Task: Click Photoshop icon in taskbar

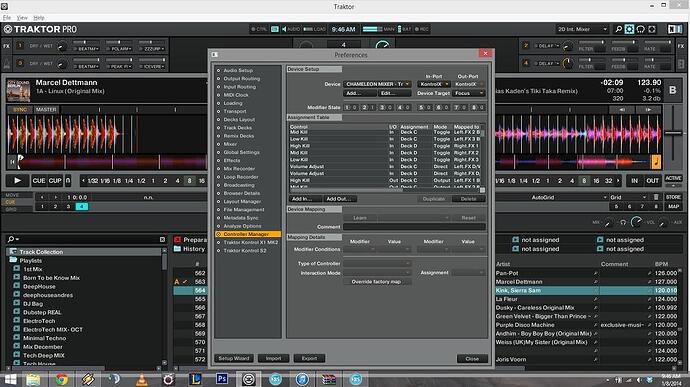Action: pos(222,379)
